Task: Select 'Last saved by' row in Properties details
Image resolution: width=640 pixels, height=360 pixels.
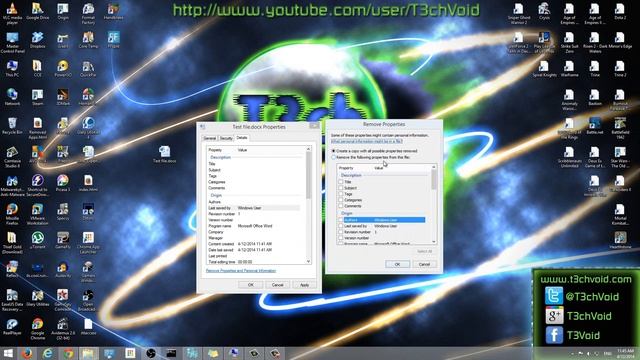Action: coord(254,208)
